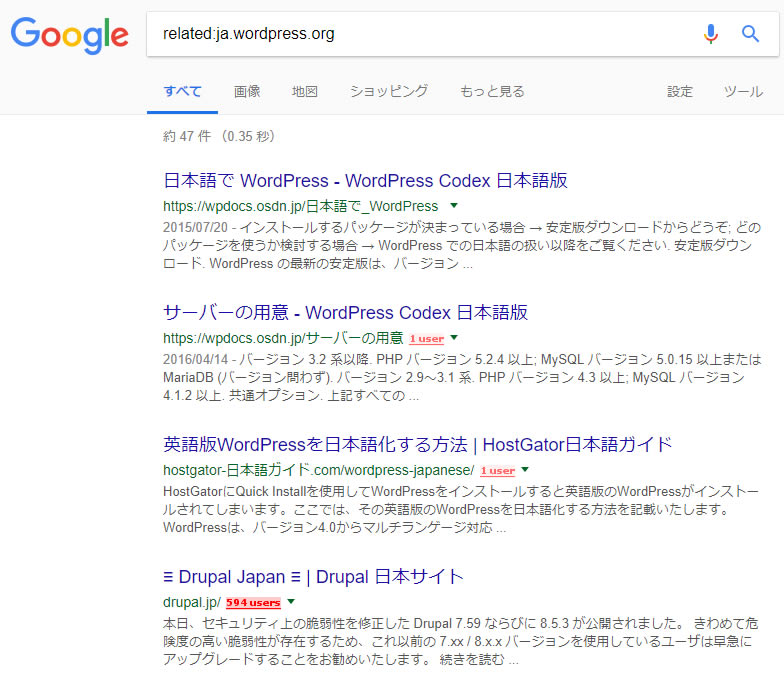Viewport: 784px width, 676px height.
Task: Open the HostGator 英語版WordPress日本語化 result link
Action: pyautogui.click(x=417, y=444)
